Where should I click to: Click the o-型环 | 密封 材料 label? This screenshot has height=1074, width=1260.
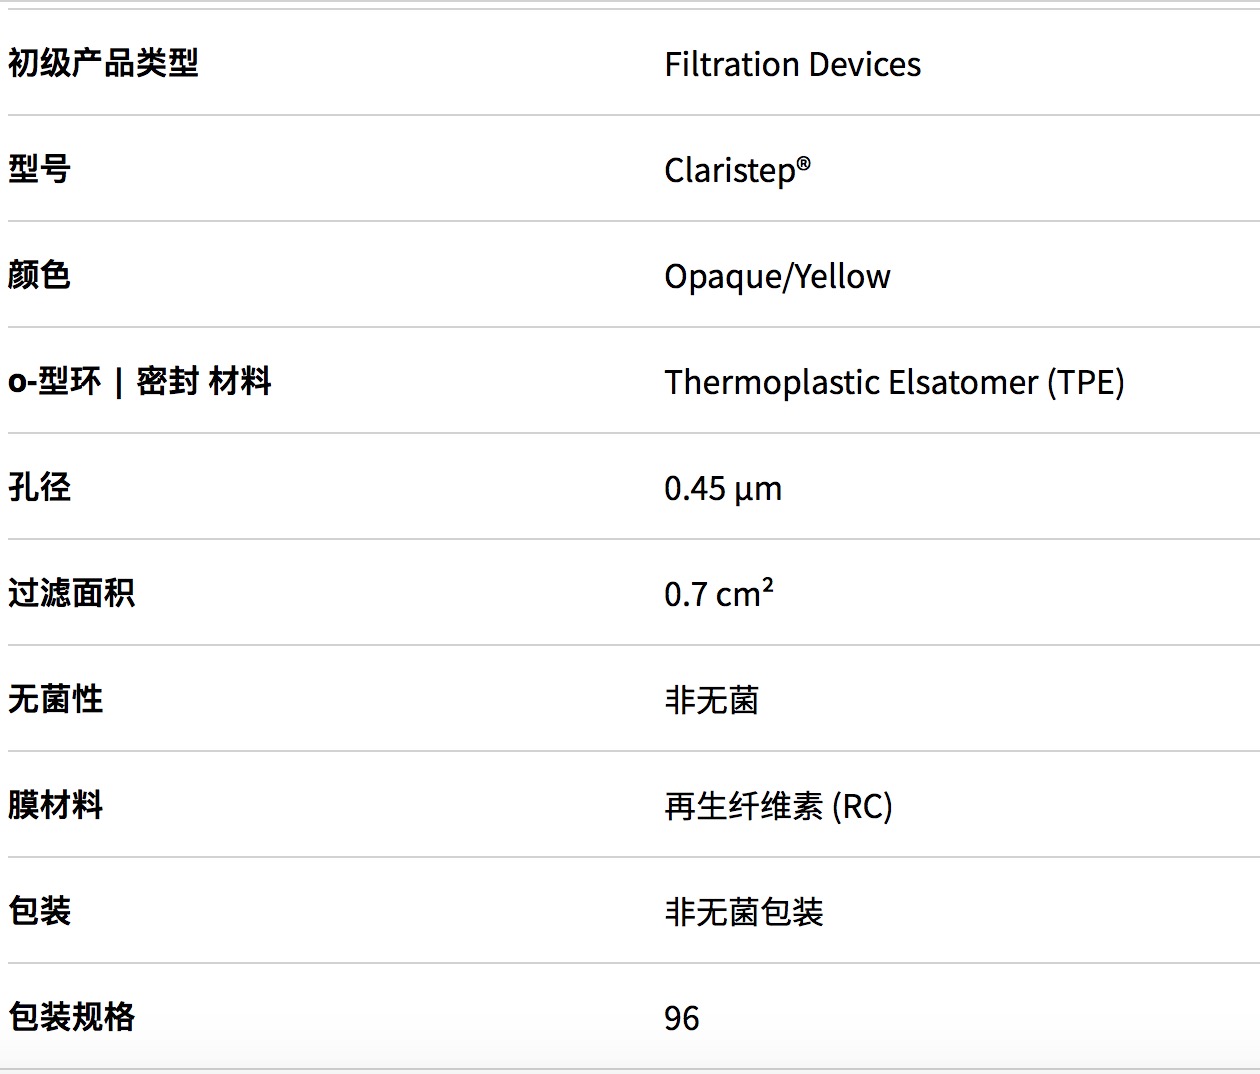(140, 381)
